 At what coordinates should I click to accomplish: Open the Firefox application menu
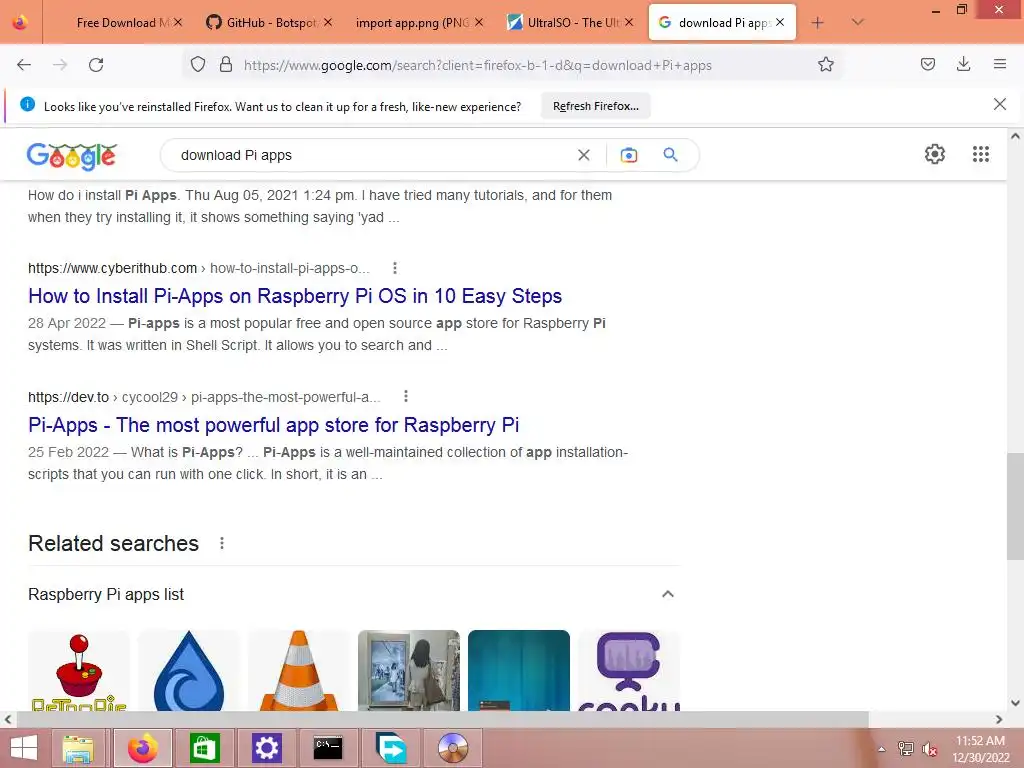(x=999, y=65)
